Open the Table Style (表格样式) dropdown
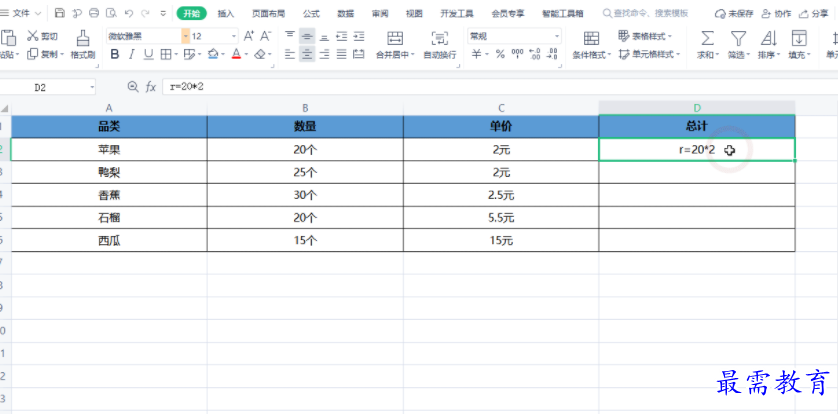The height and width of the screenshot is (414, 838). point(645,36)
